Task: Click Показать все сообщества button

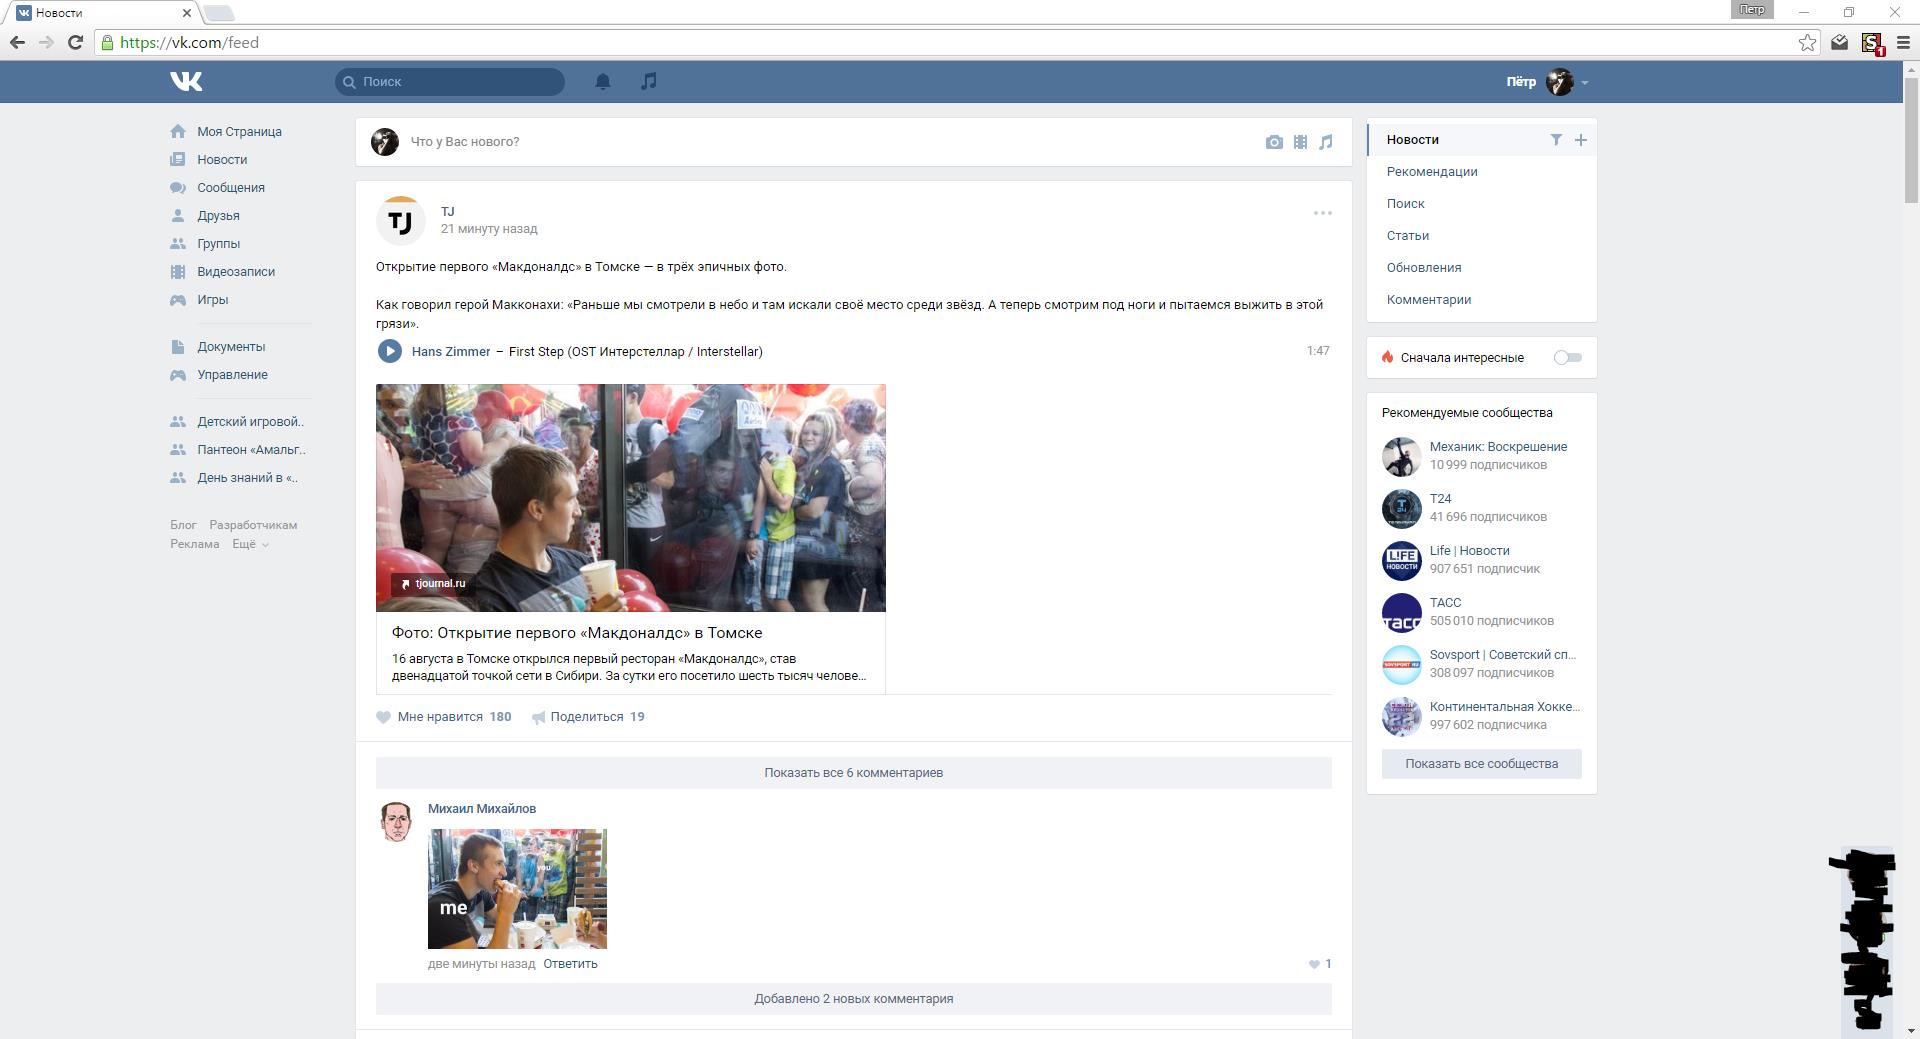Action: 1482,763
